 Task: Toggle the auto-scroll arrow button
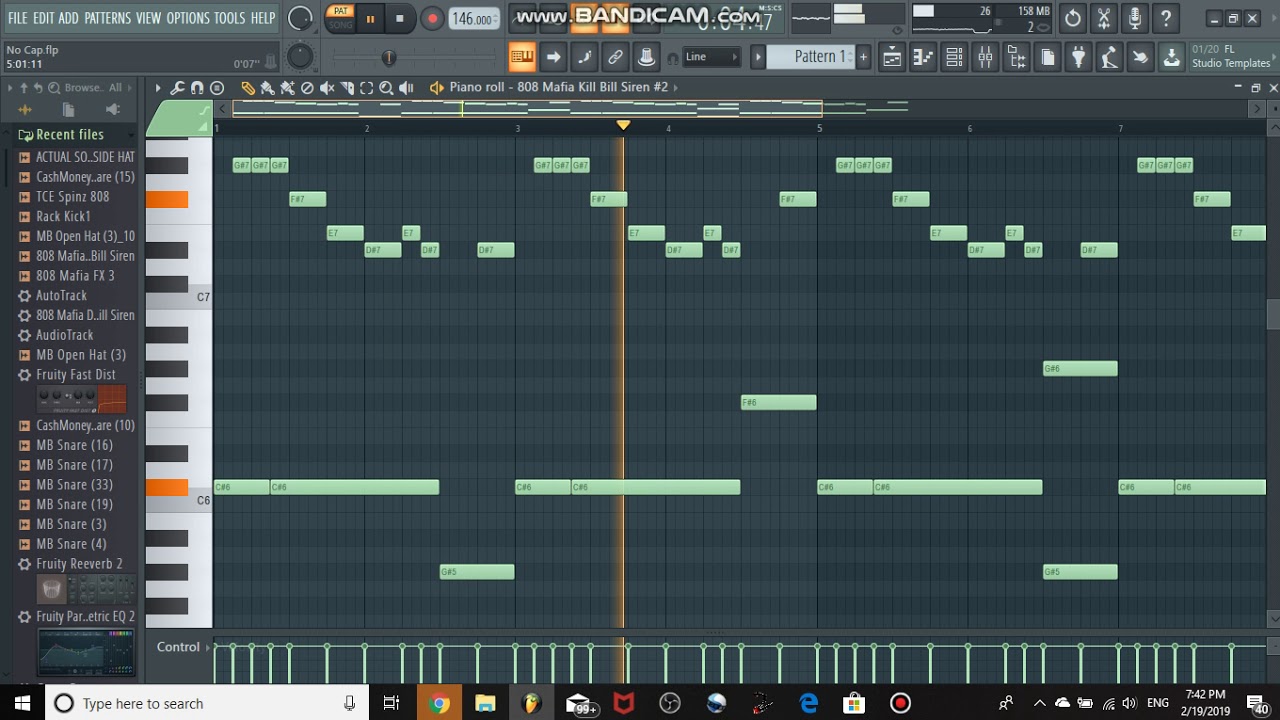[x=553, y=57]
